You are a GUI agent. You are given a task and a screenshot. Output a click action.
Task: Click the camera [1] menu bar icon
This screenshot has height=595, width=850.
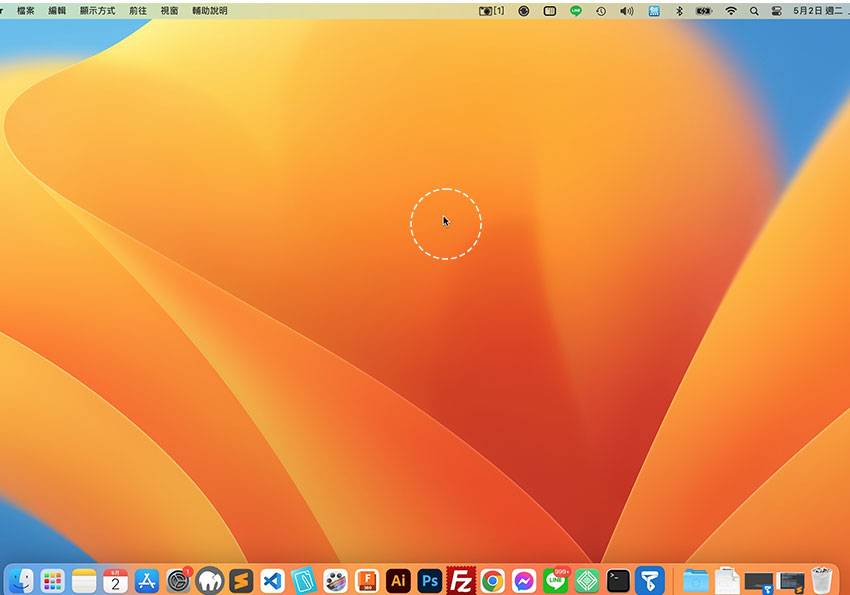click(492, 10)
